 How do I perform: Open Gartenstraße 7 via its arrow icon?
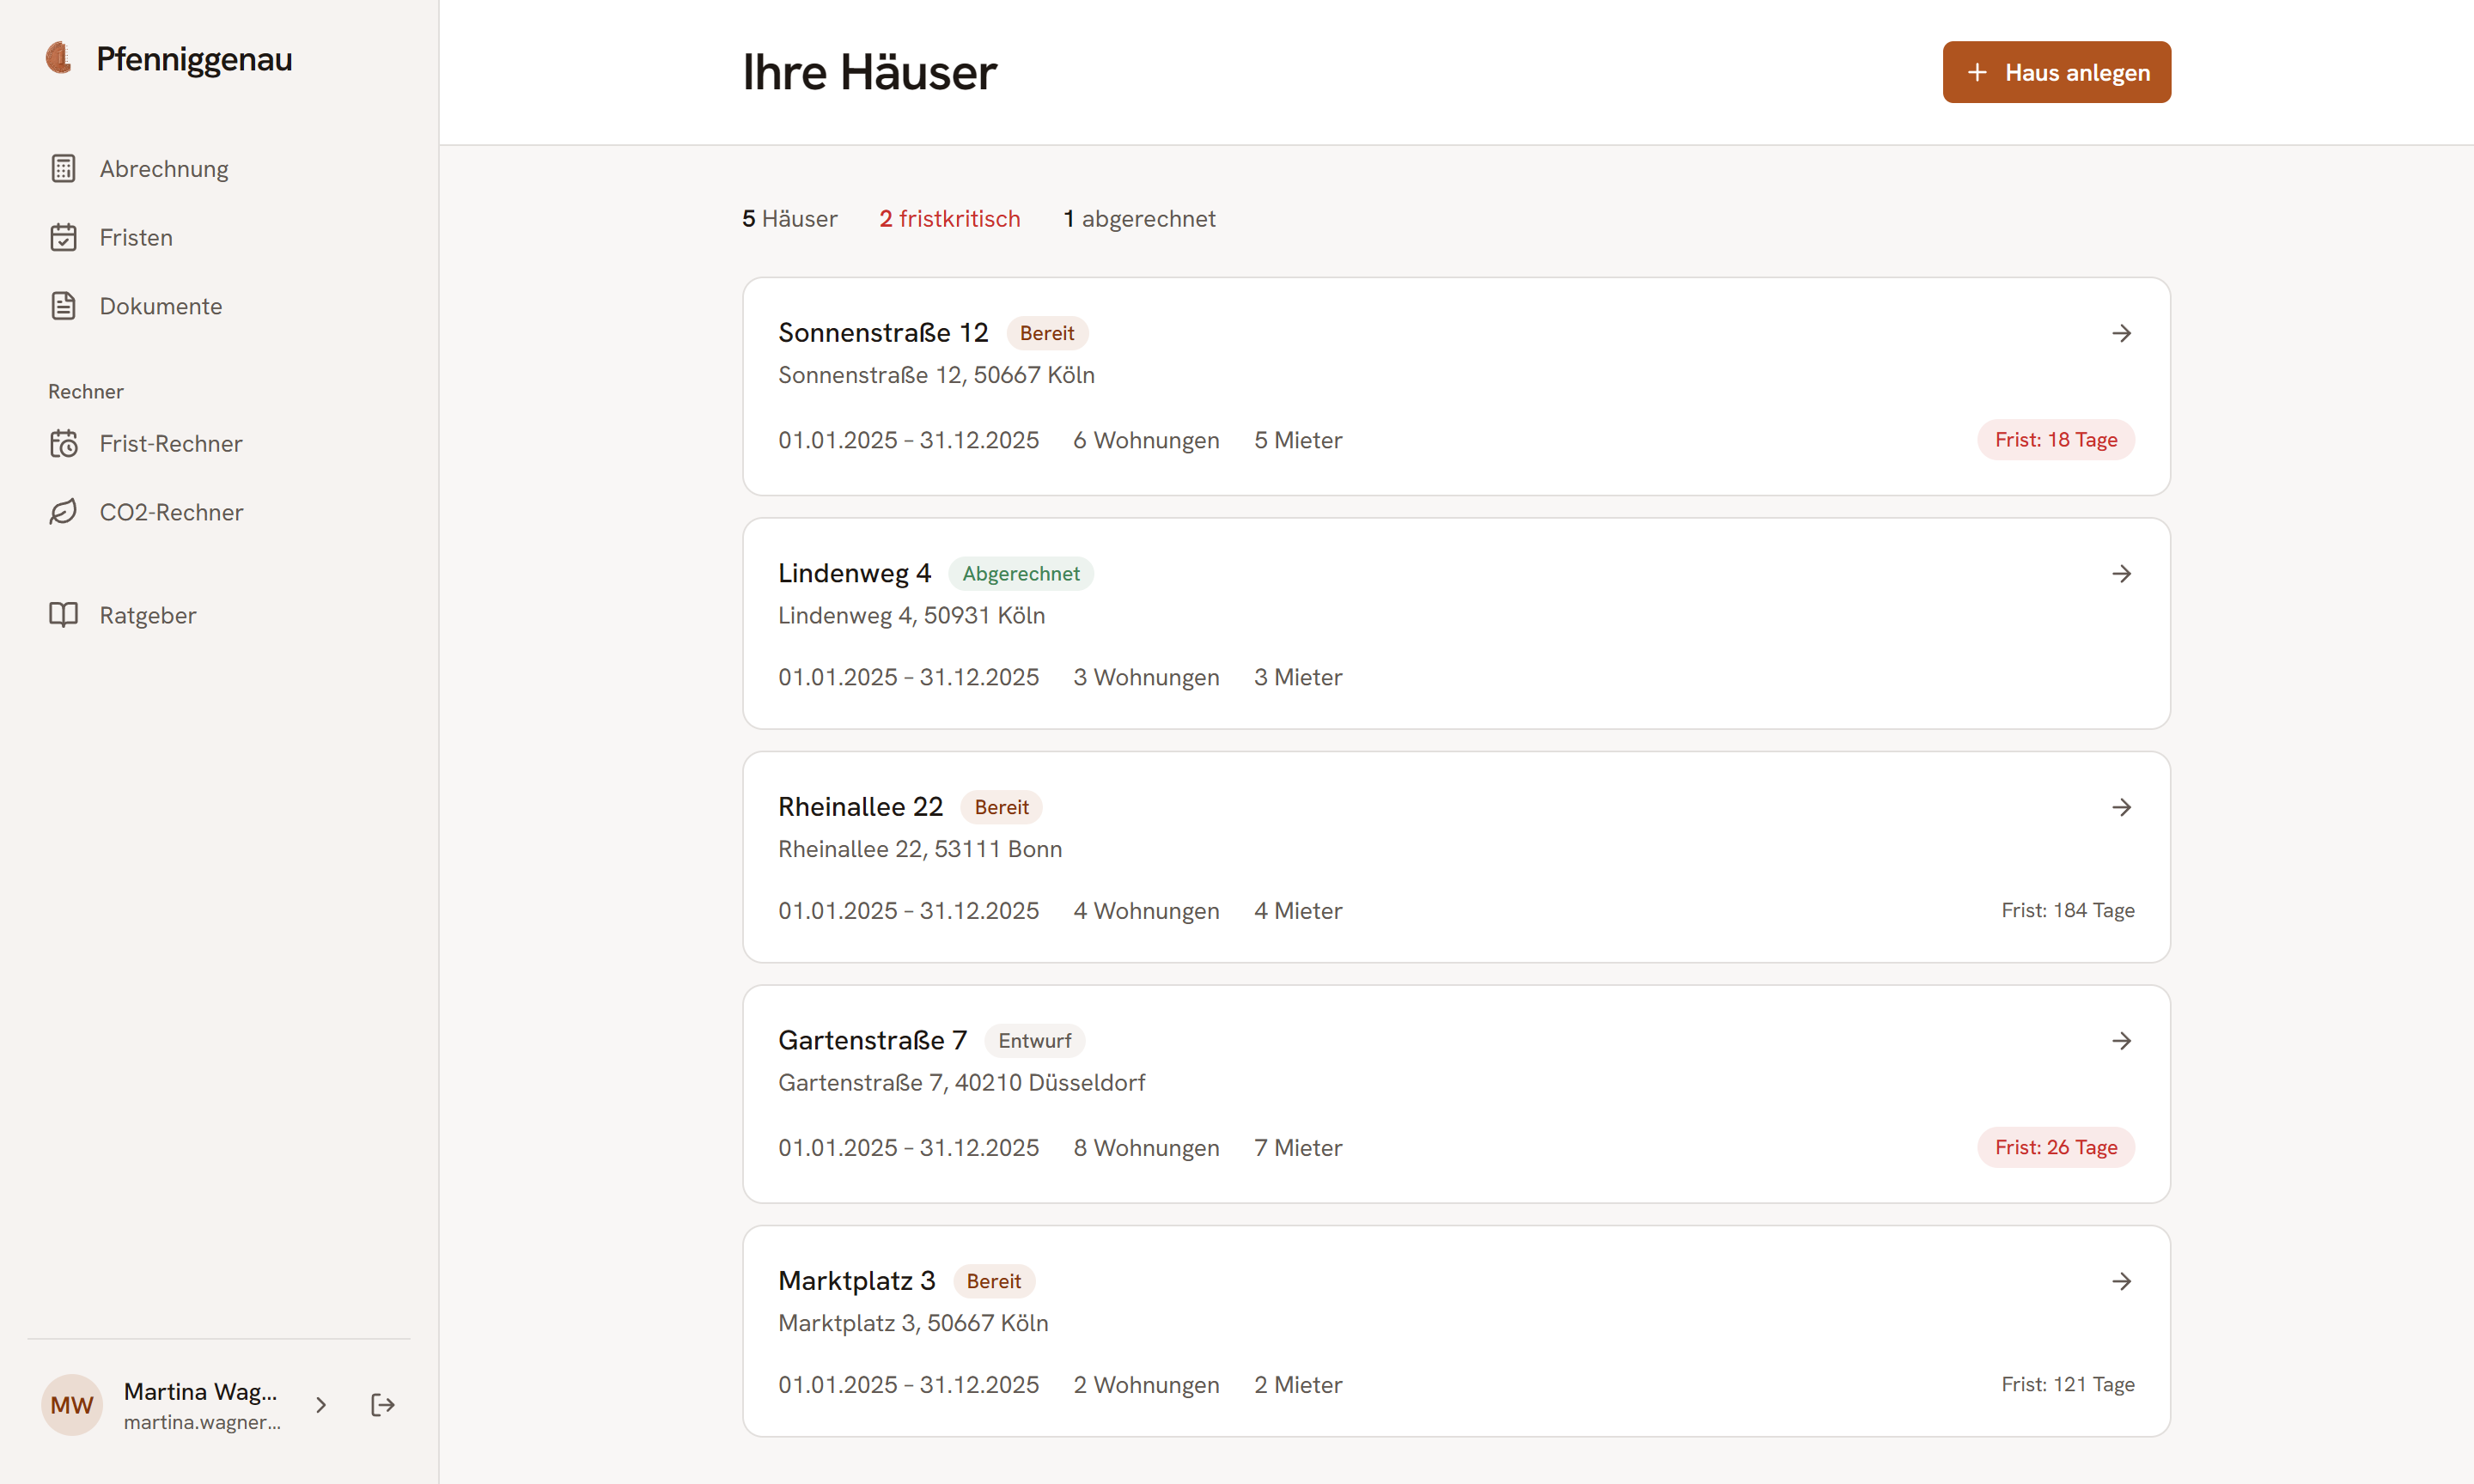[2122, 1041]
